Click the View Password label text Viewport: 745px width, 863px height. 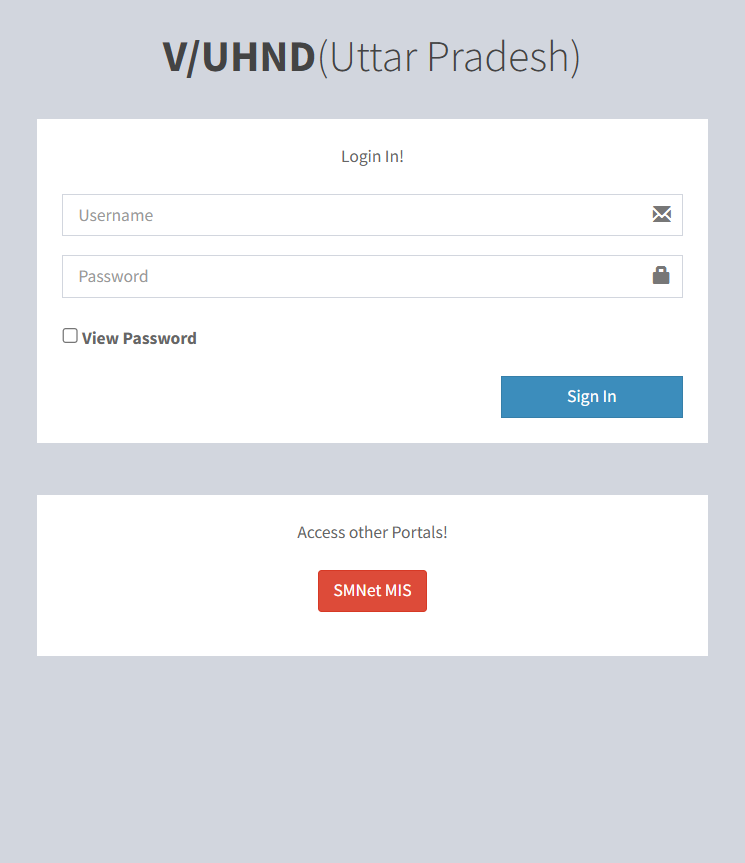point(138,338)
